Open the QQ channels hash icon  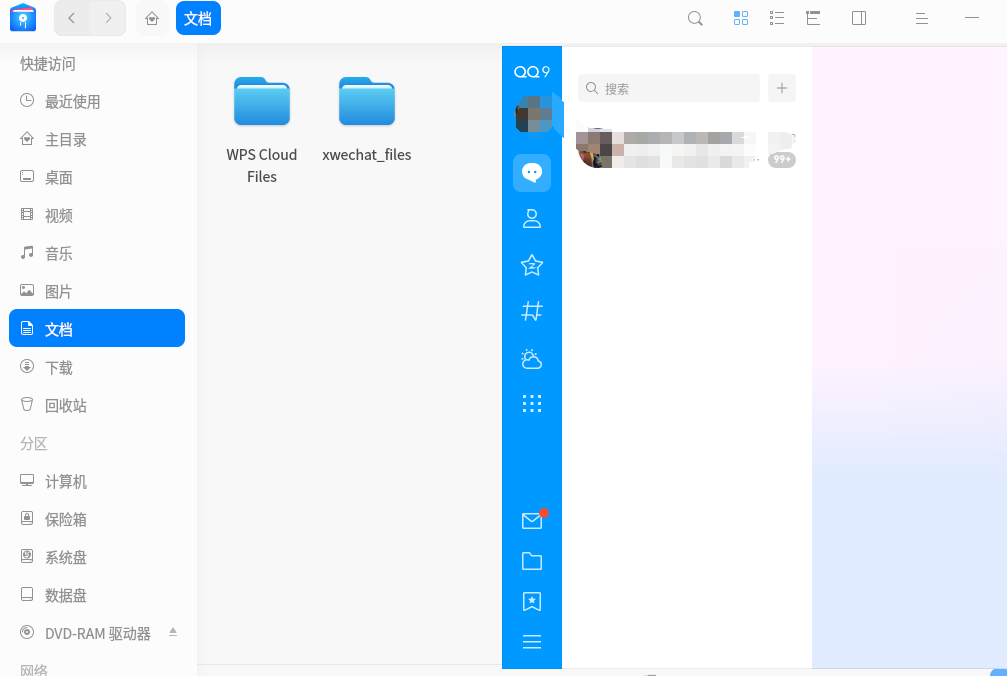(x=532, y=311)
